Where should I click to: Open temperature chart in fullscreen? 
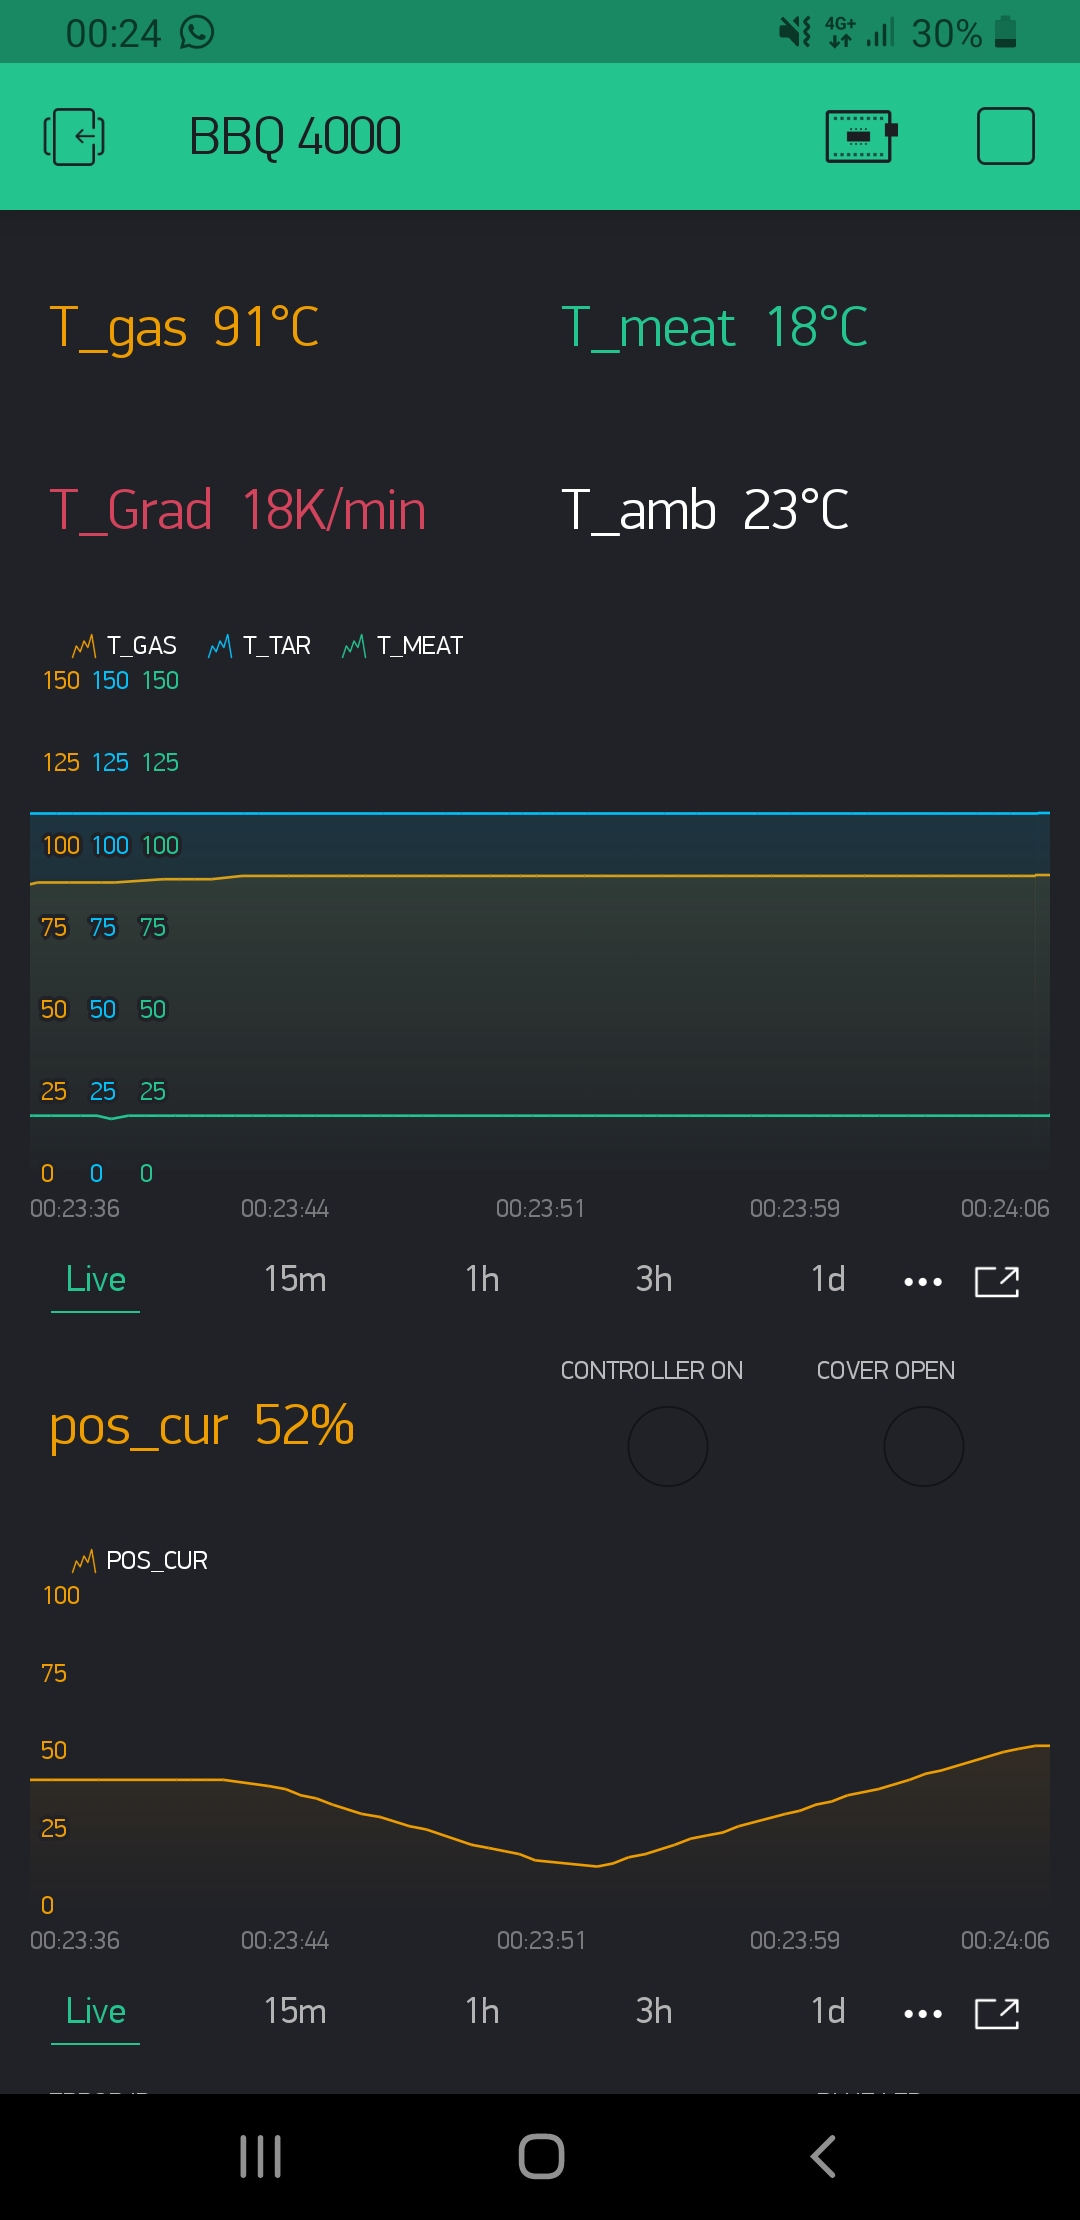996,1281
